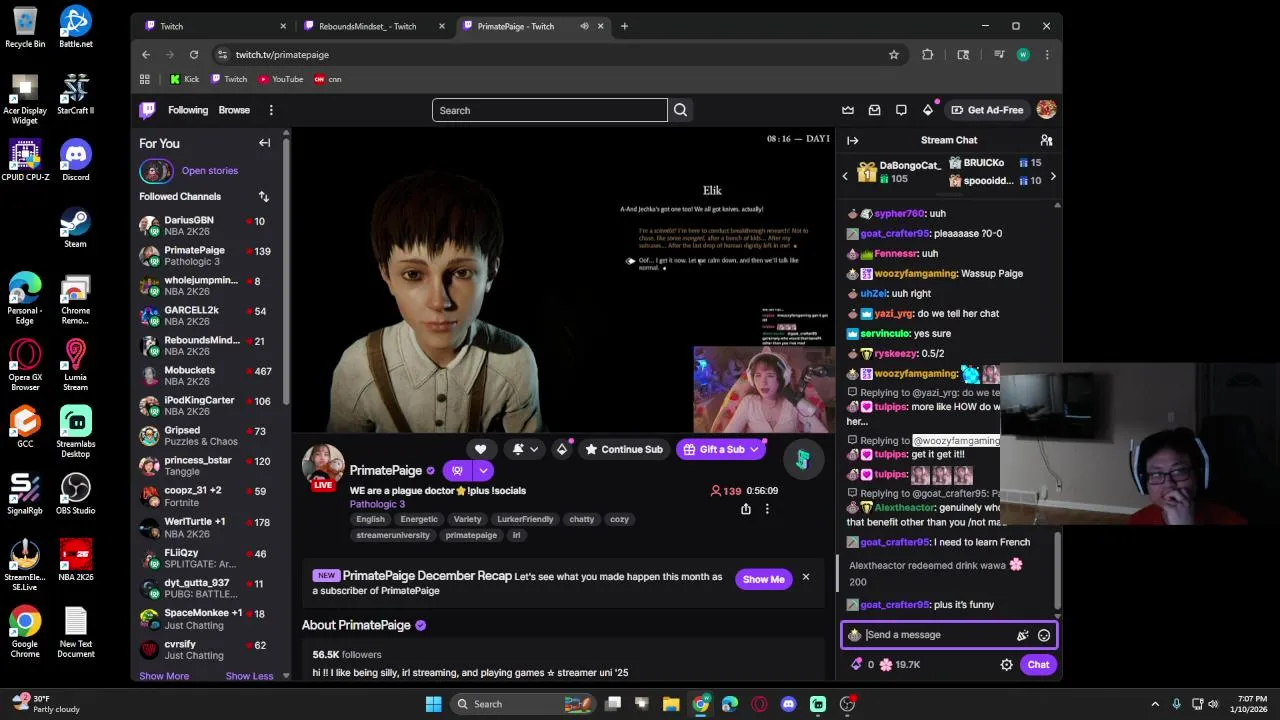Show previous gifter leaderboard entries
The height and width of the screenshot is (720, 1280).
click(x=845, y=177)
